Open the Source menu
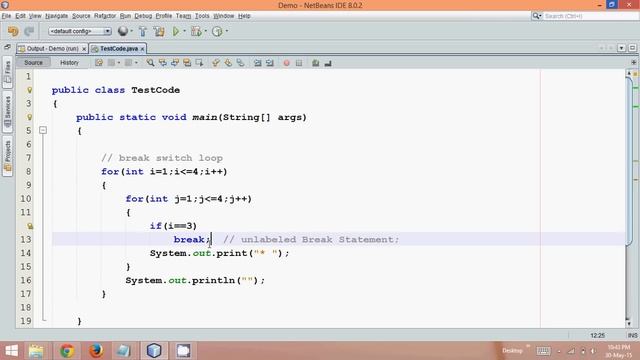This screenshot has width=640, height=360. point(81,16)
